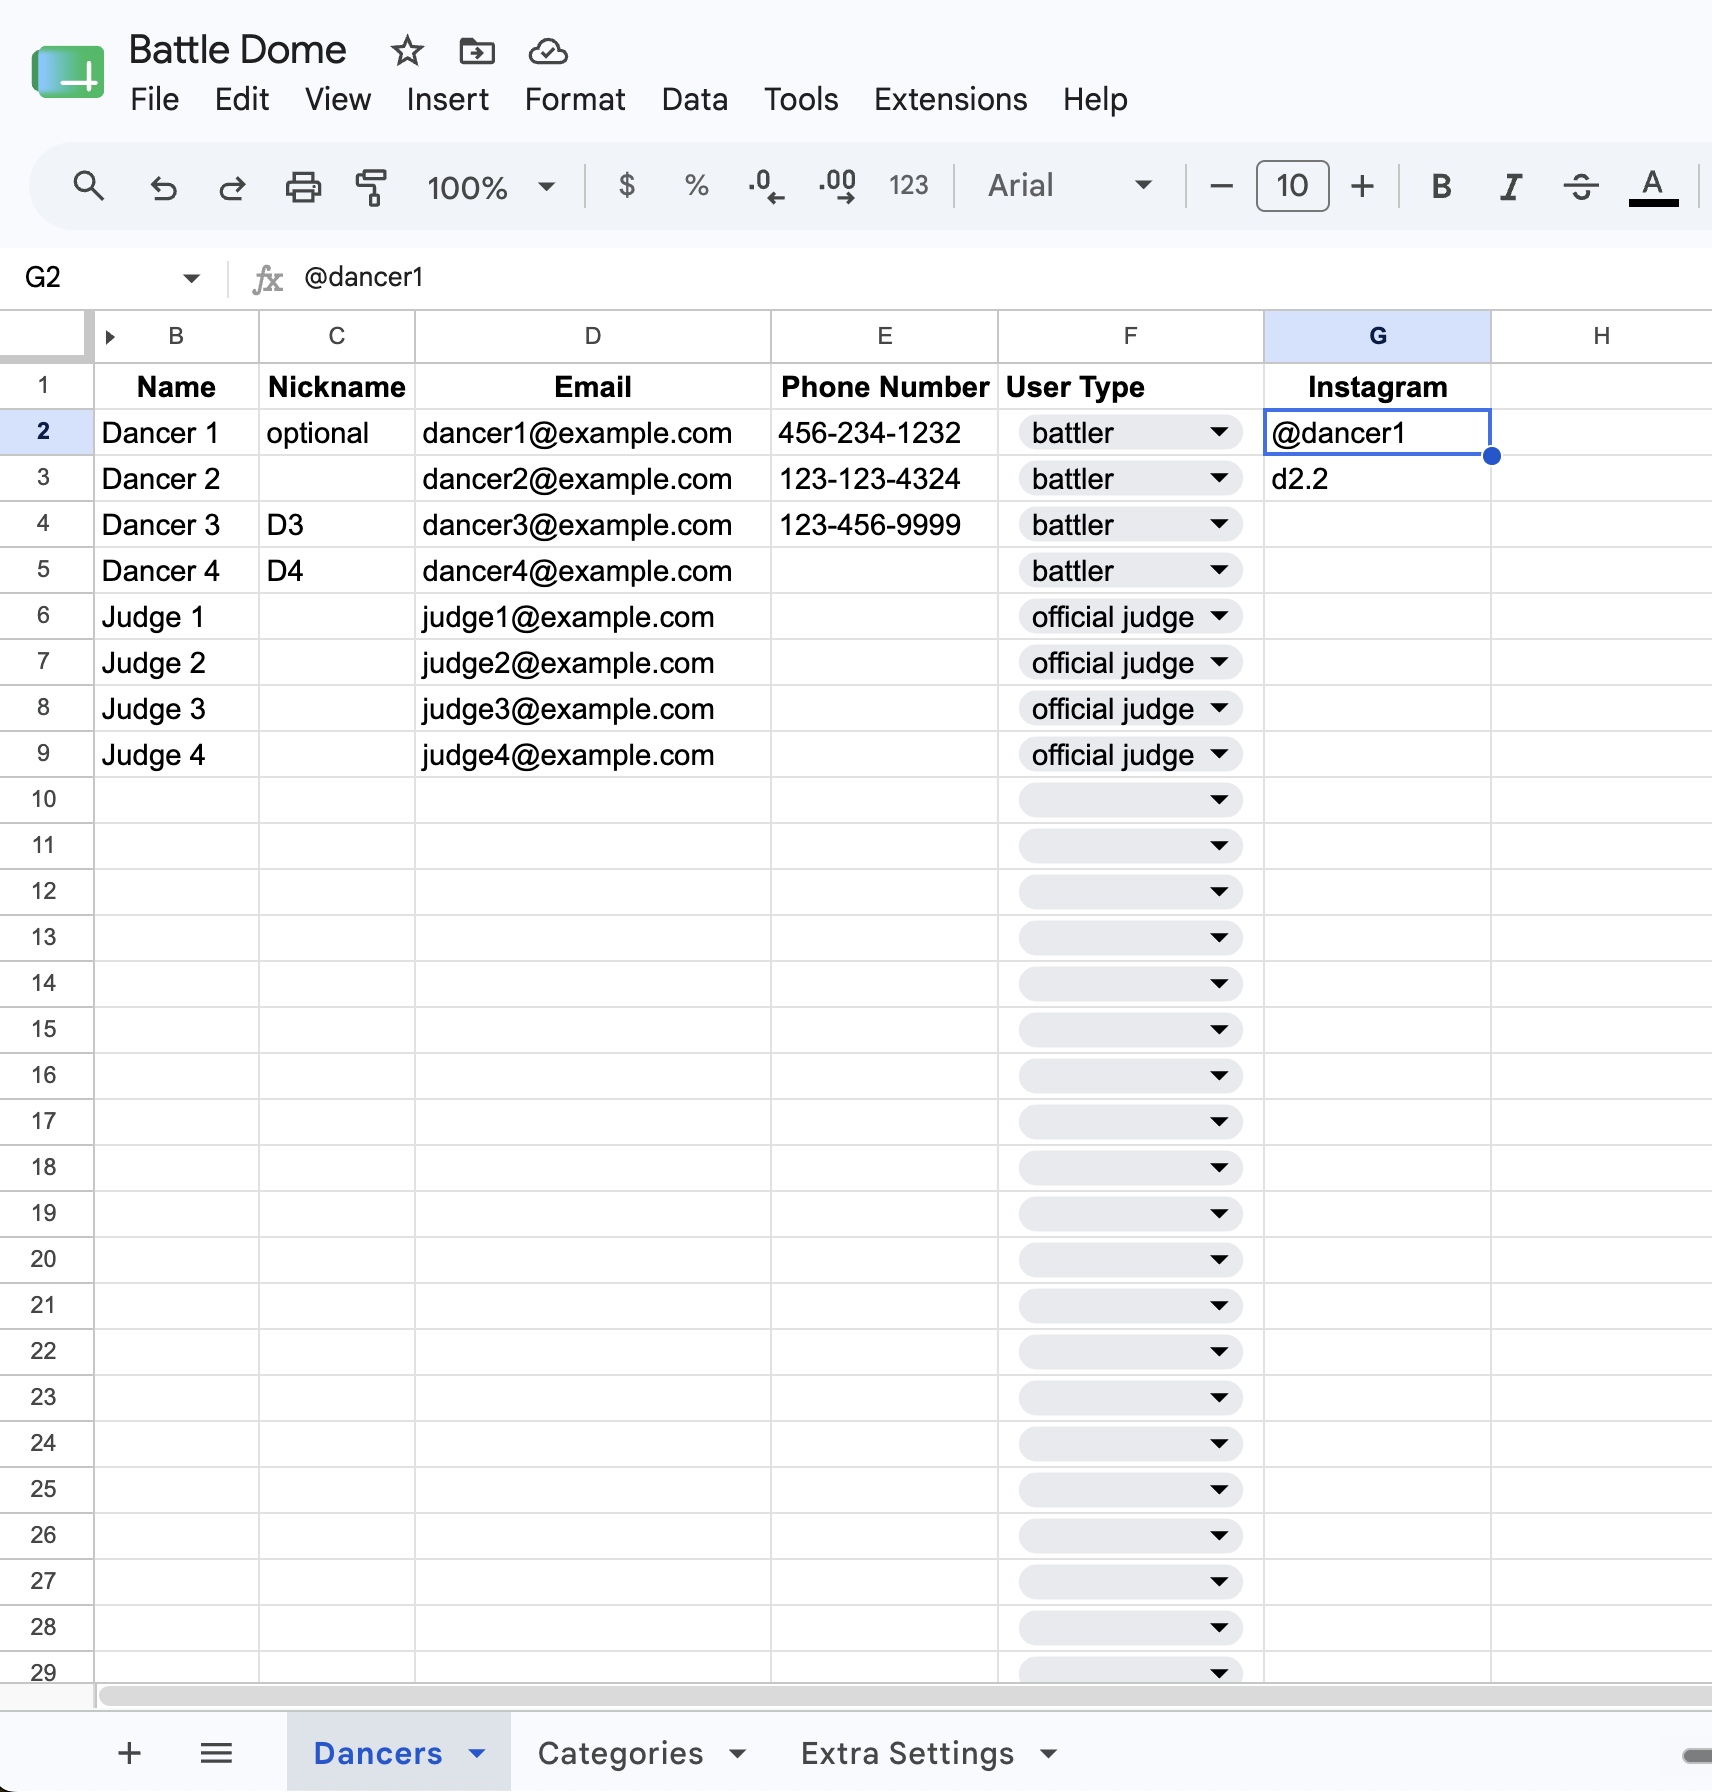The height and width of the screenshot is (1792, 1712).
Task: Select the optional nickname cell
Action: point(337,433)
